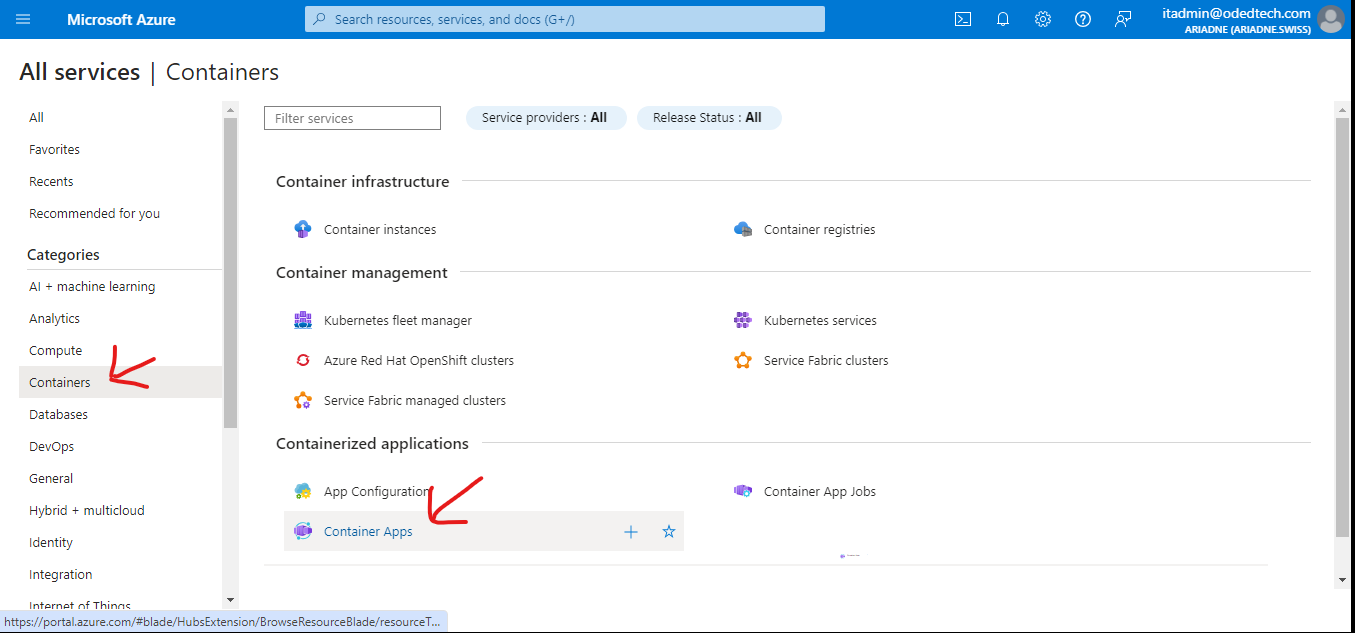The image size is (1355, 633).
Task: Open the portal hamburger menu
Action: pos(23,19)
